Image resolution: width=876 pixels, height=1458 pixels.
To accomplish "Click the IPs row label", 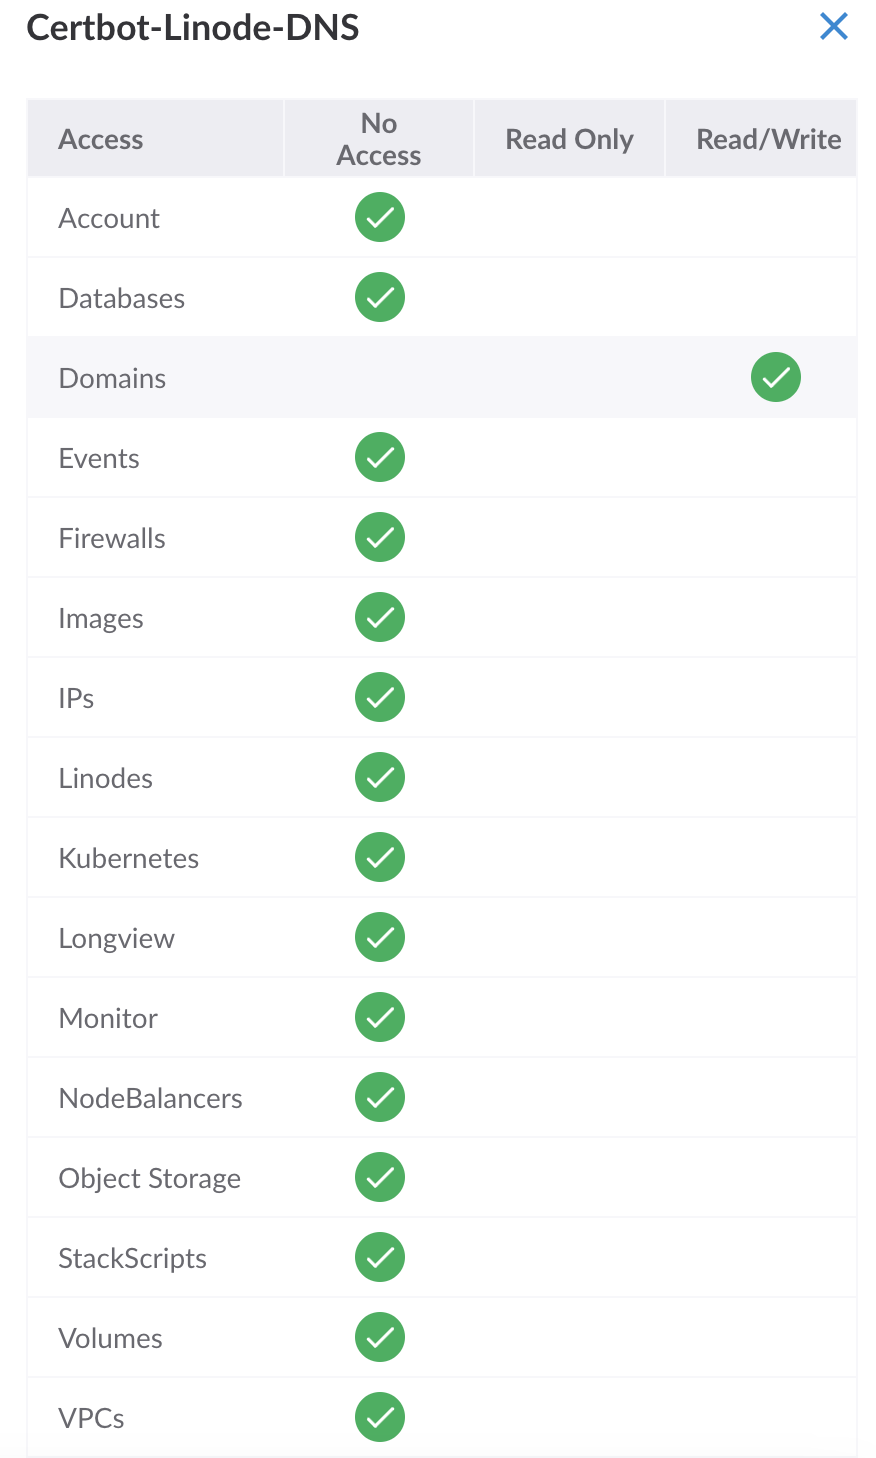I will pos(76,697).
